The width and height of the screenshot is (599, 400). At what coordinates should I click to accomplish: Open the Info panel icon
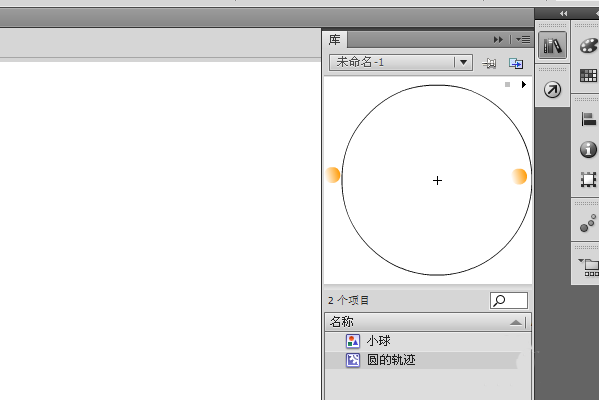click(588, 149)
